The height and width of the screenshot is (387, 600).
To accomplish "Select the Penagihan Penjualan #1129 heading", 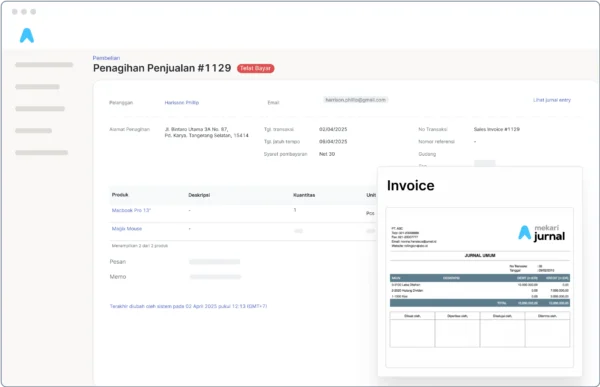I will (x=162, y=68).
